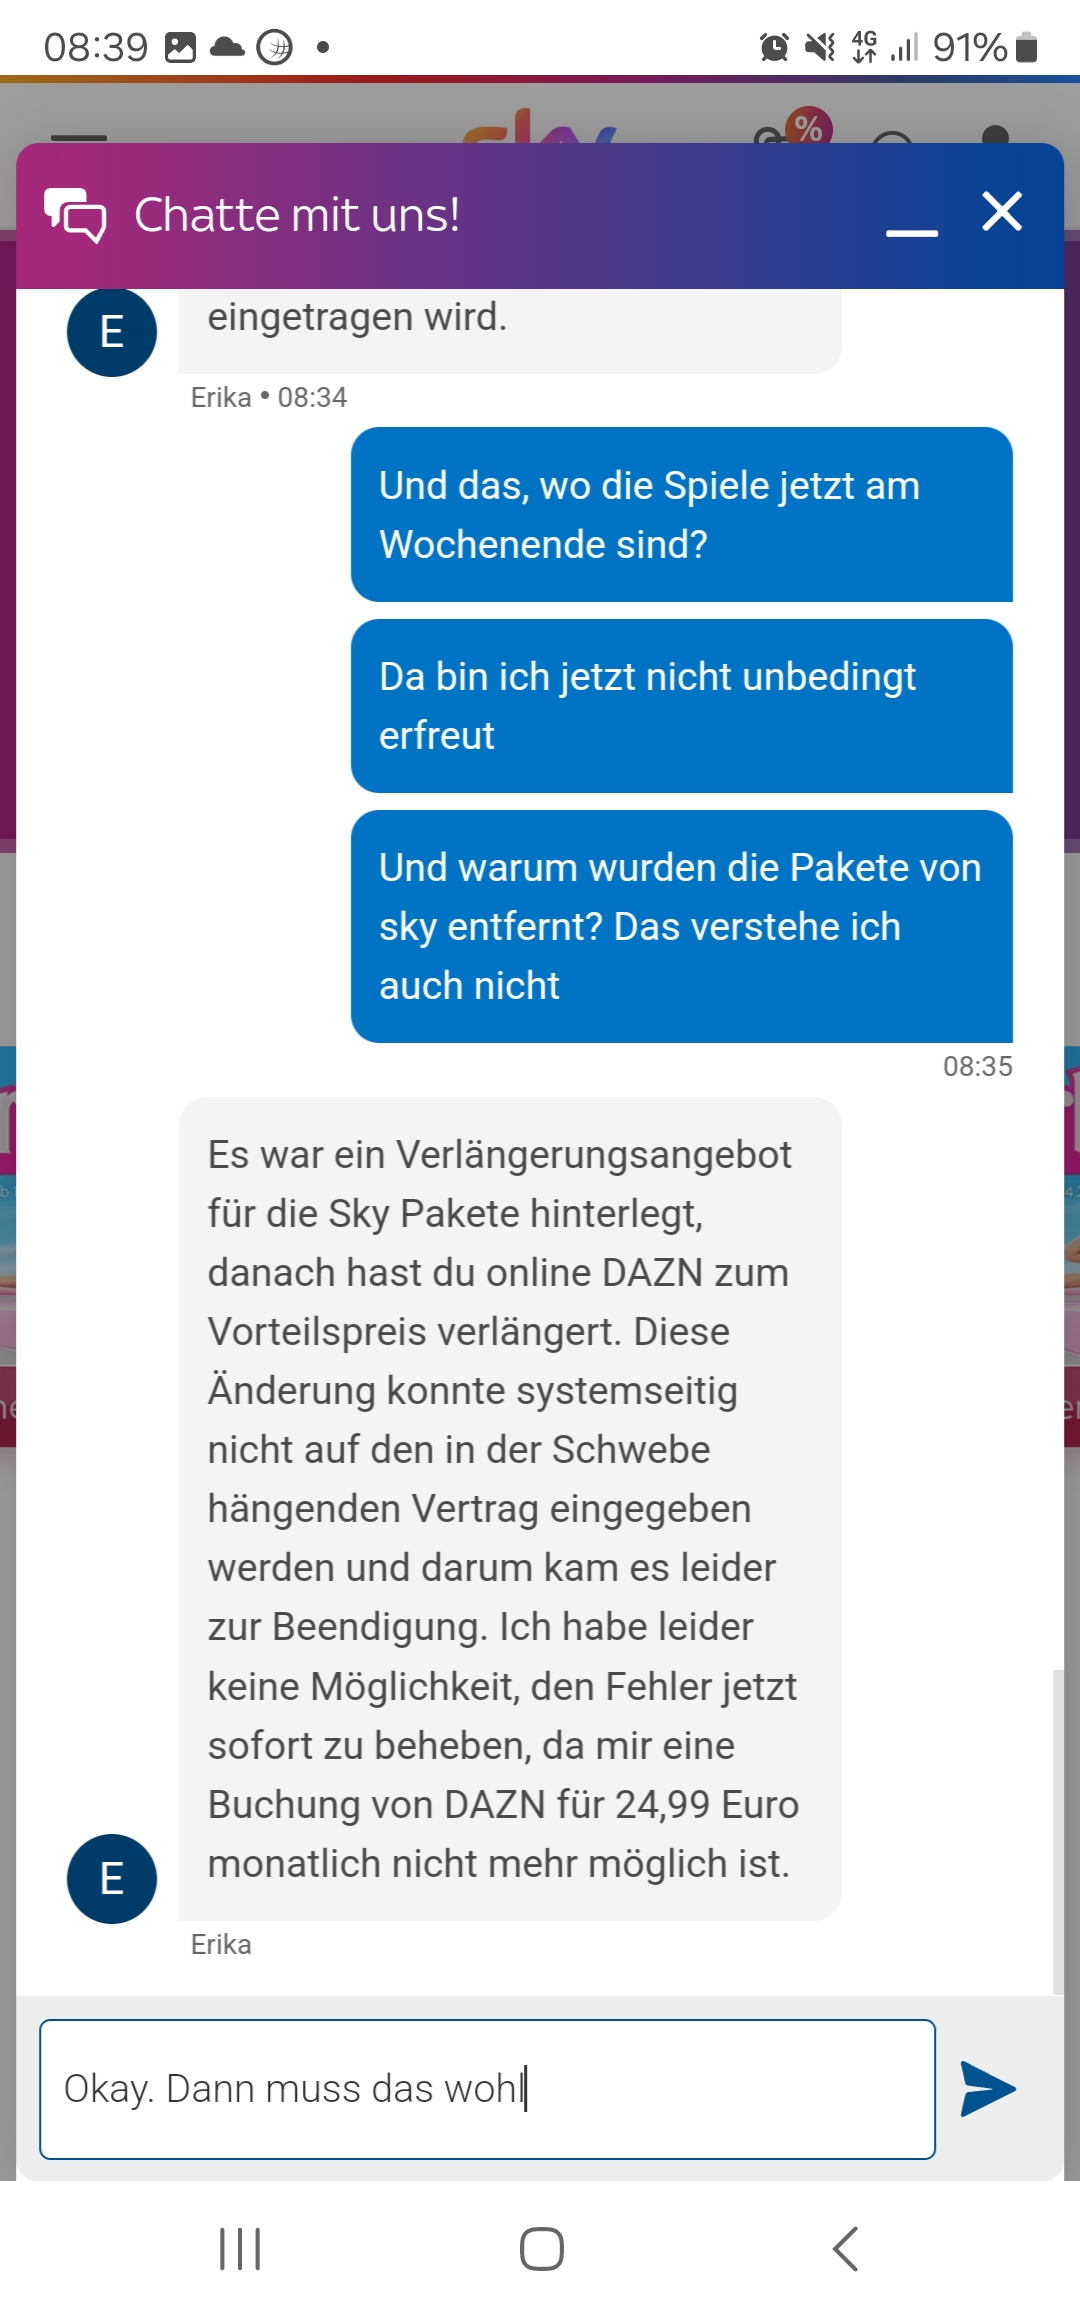Select the 'Wochenende sind?' message bubble
The height and width of the screenshot is (2316, 1080).
682,514
